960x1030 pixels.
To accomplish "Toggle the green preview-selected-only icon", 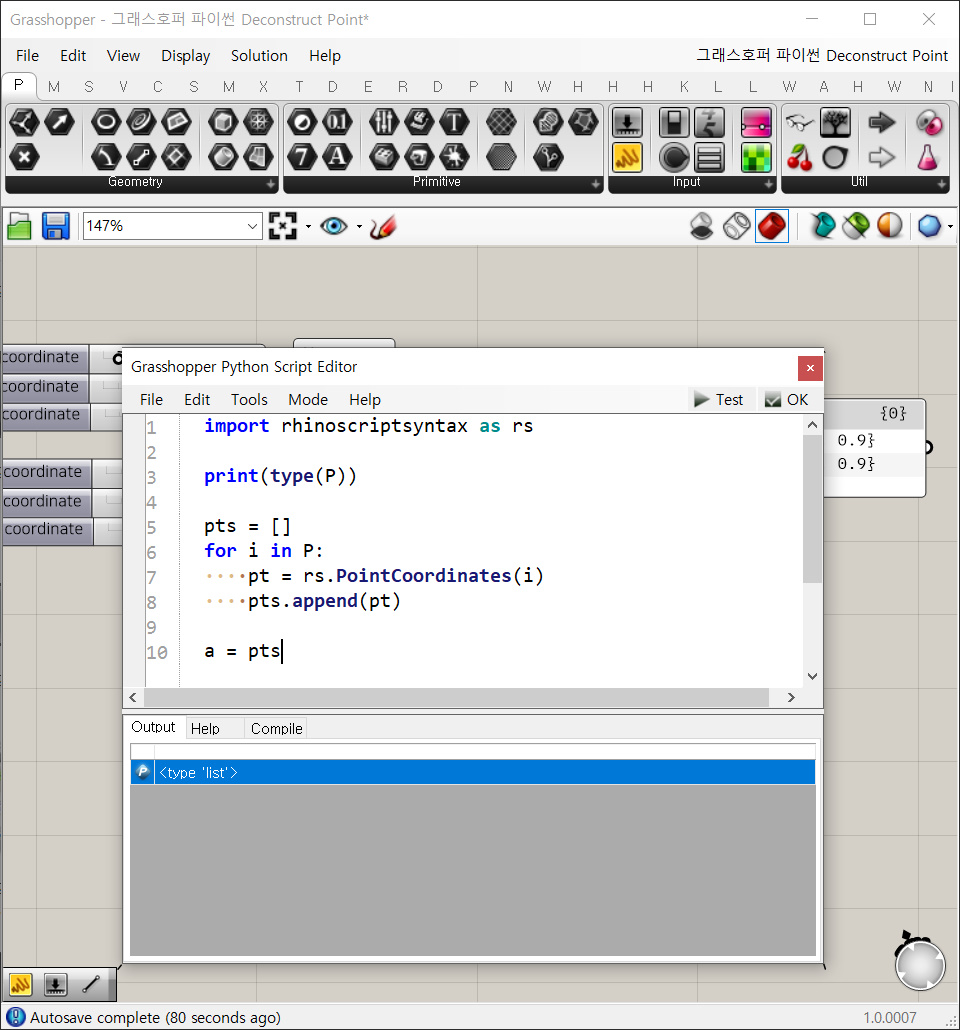I will (x=856, y=227).
